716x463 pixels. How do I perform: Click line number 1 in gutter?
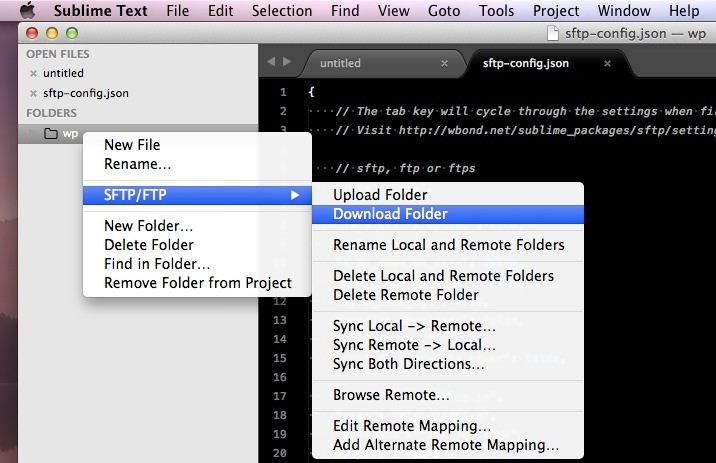pyautogui.click(x=283, y=92)
